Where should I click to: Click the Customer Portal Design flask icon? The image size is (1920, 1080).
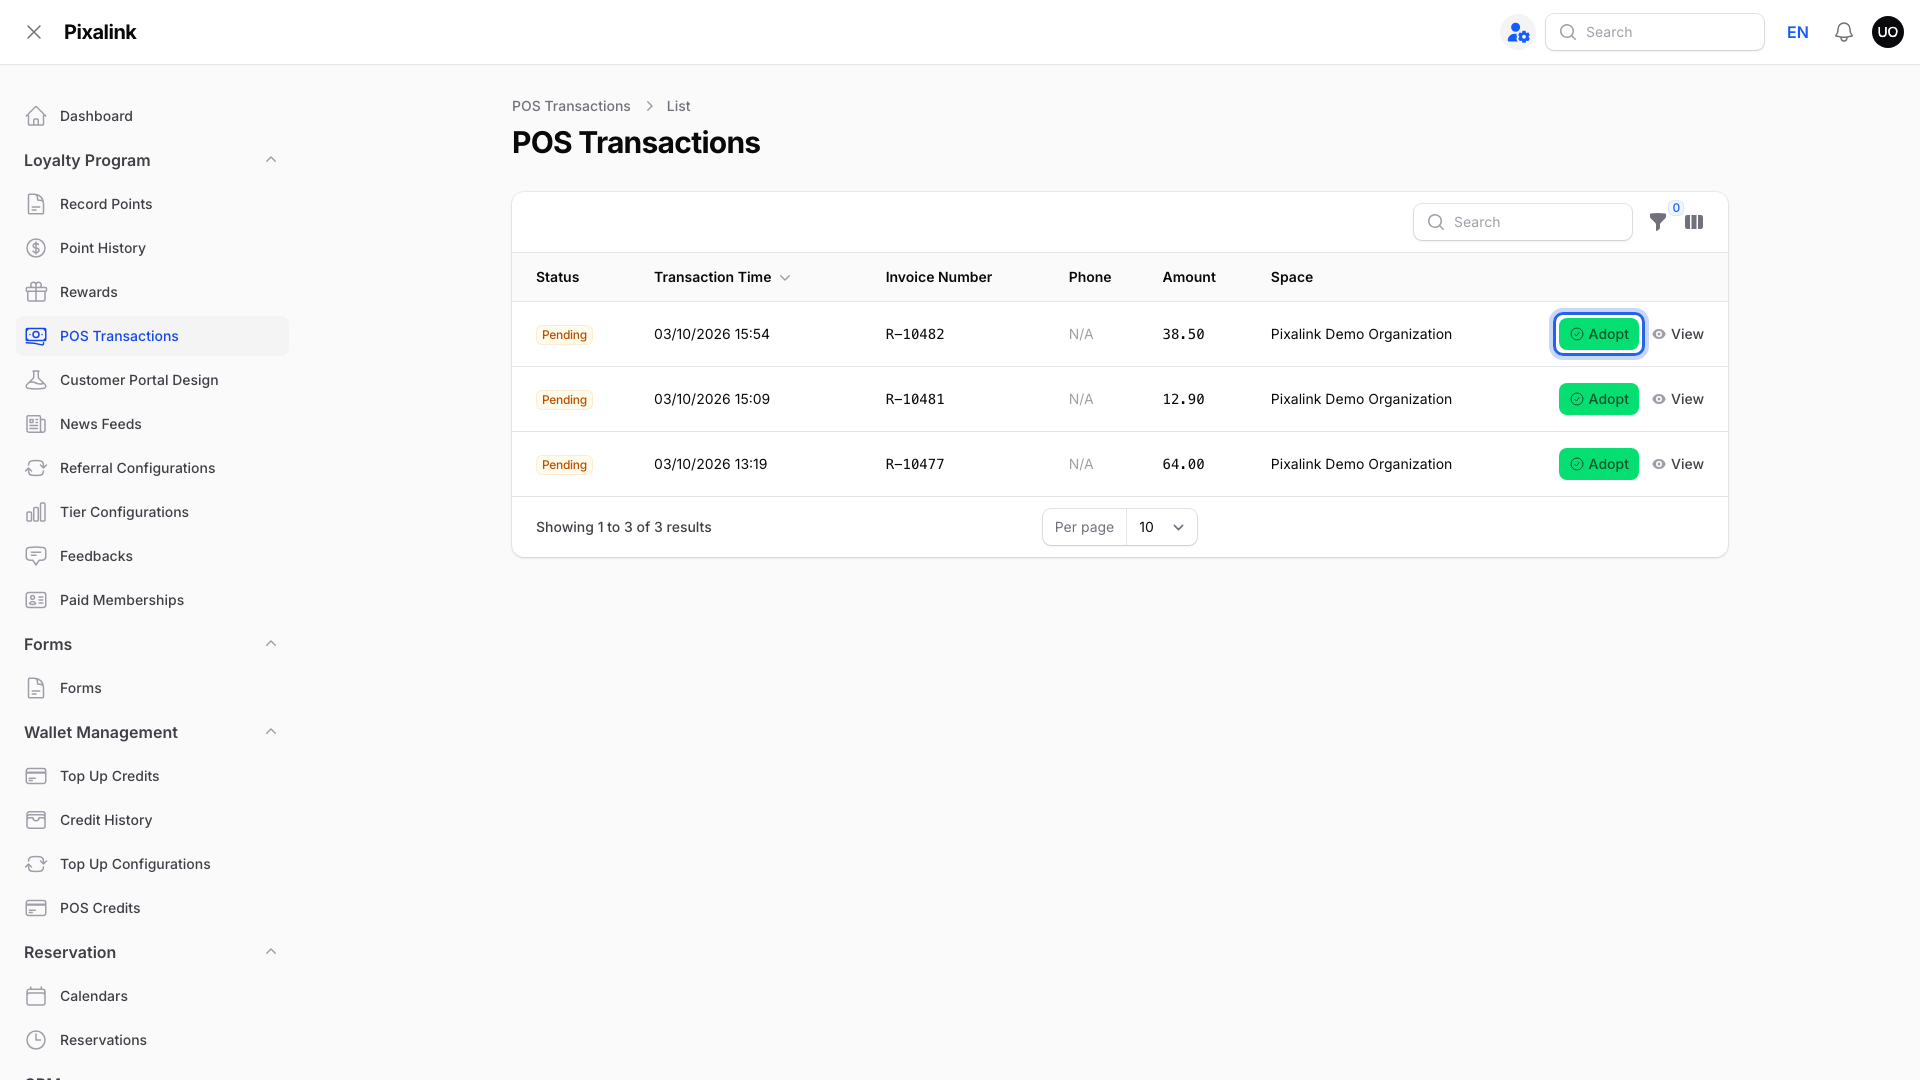point(36,380)
